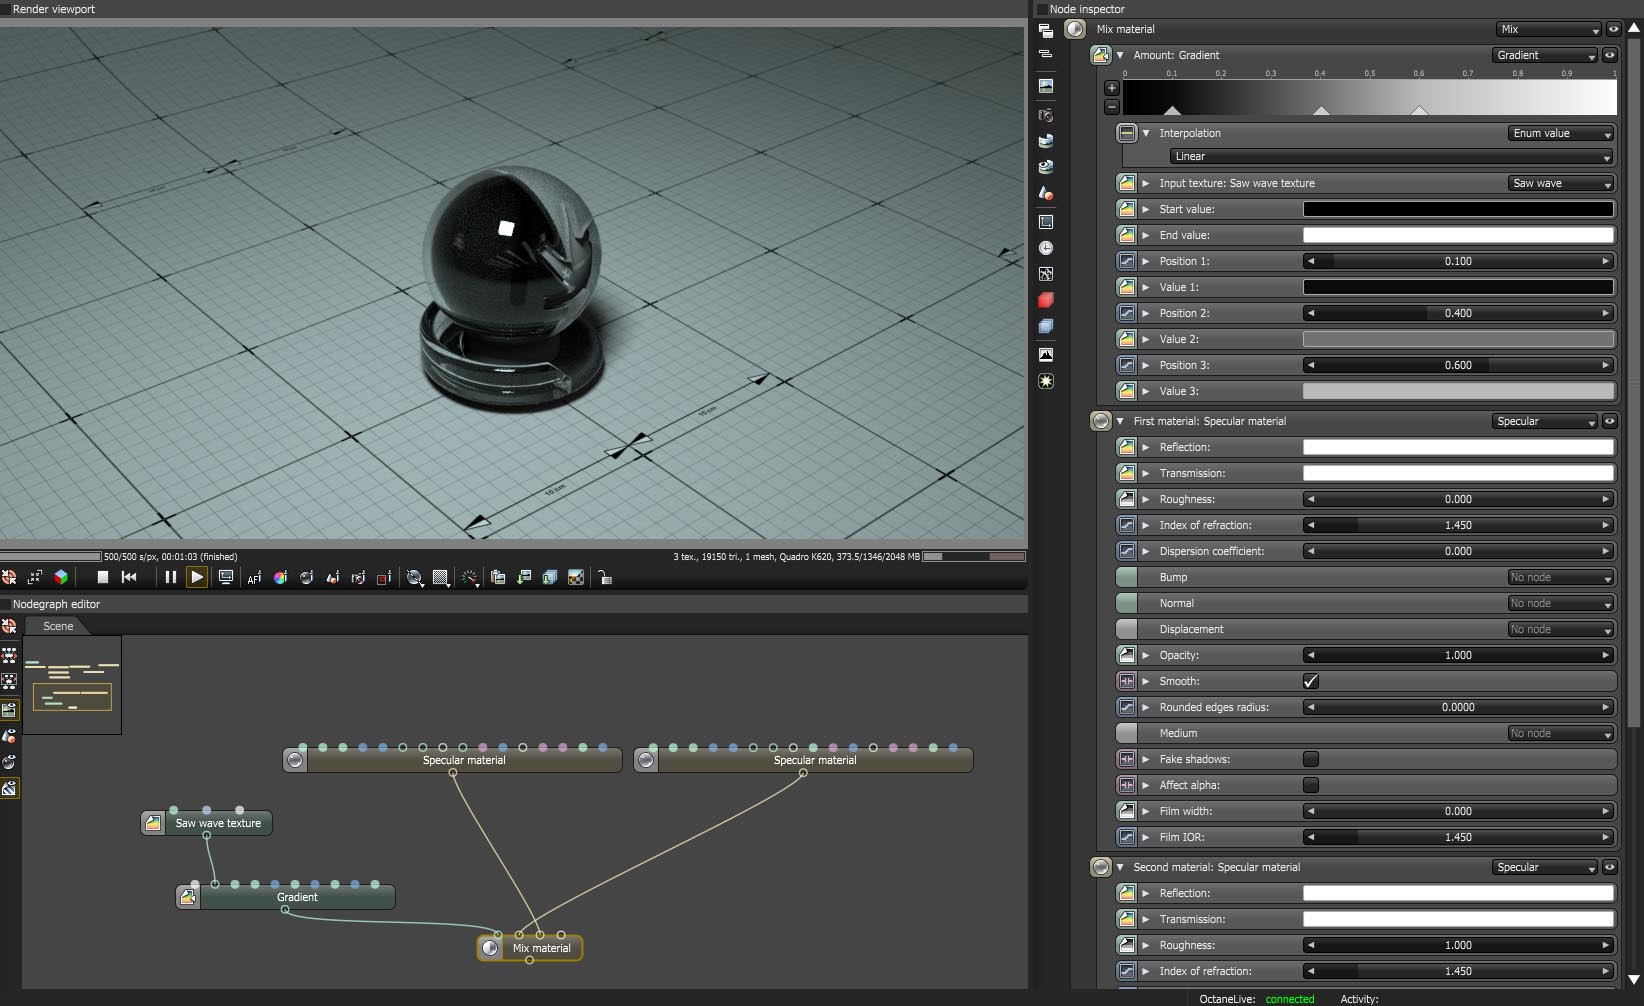
Task: Click the recenter icon in Nodegraph editor
Action: (9, 626)
